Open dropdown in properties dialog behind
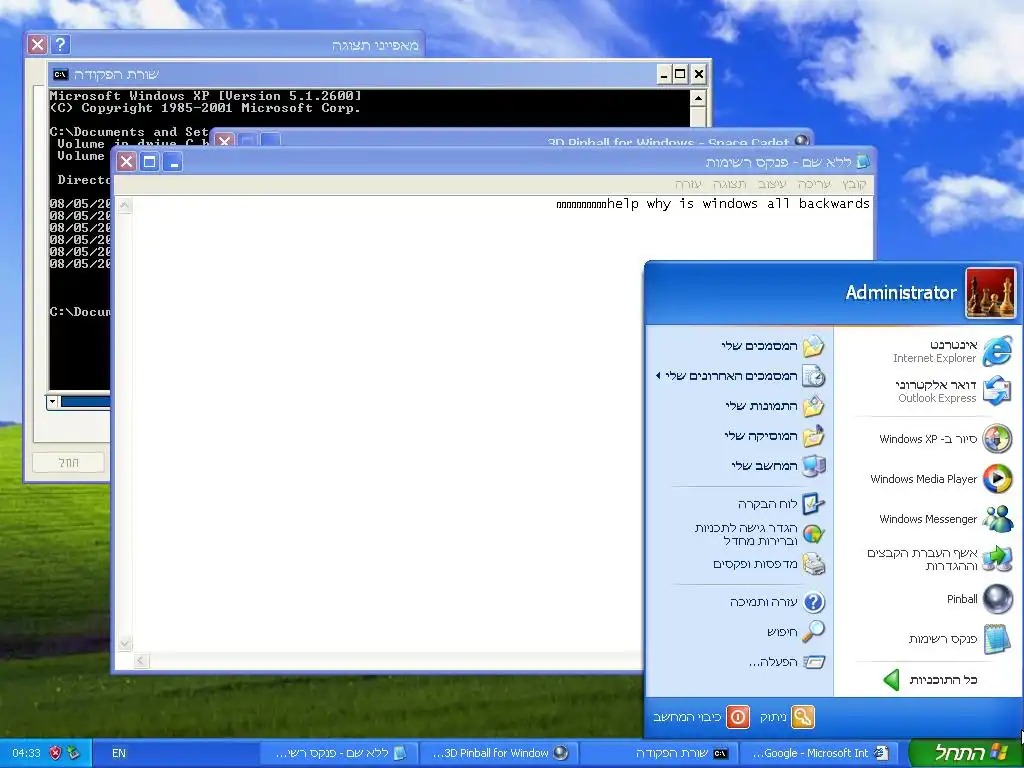The image size is (1024, 768). pos(52,402)
